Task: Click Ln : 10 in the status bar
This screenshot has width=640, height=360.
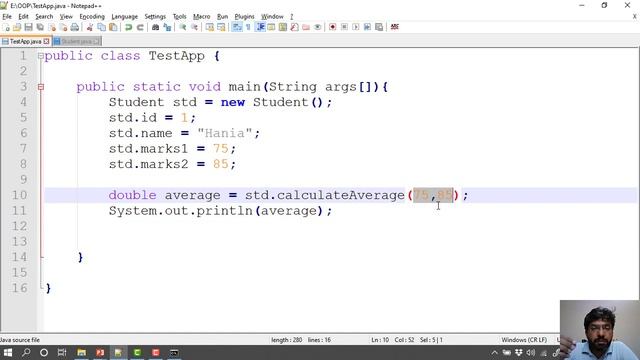Action: [380, 340]
